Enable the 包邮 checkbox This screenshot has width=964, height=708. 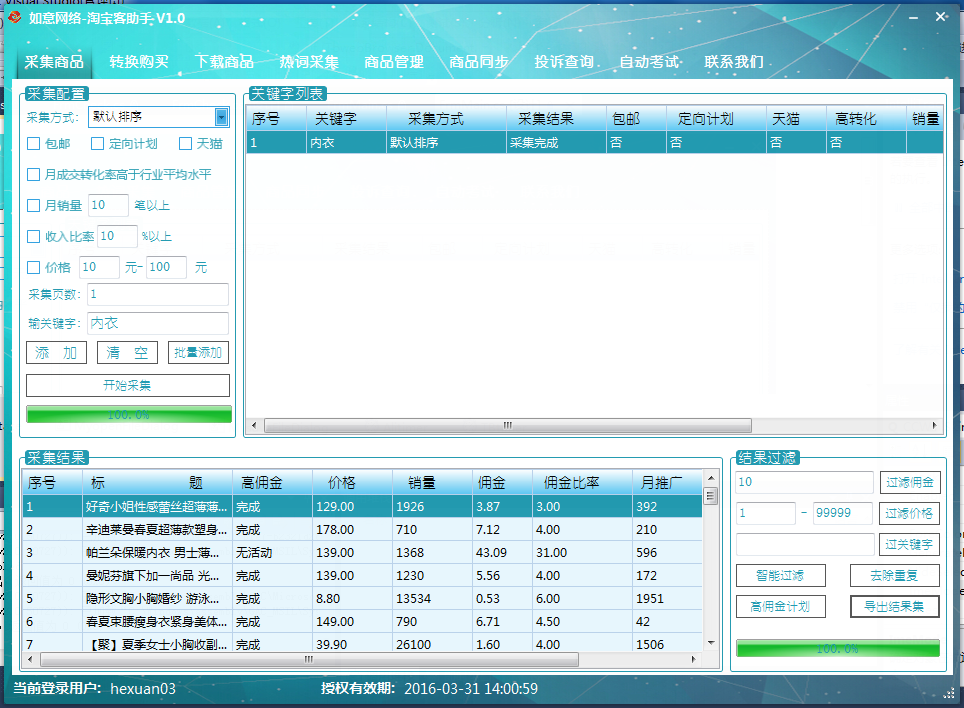(x=32, y=143)
